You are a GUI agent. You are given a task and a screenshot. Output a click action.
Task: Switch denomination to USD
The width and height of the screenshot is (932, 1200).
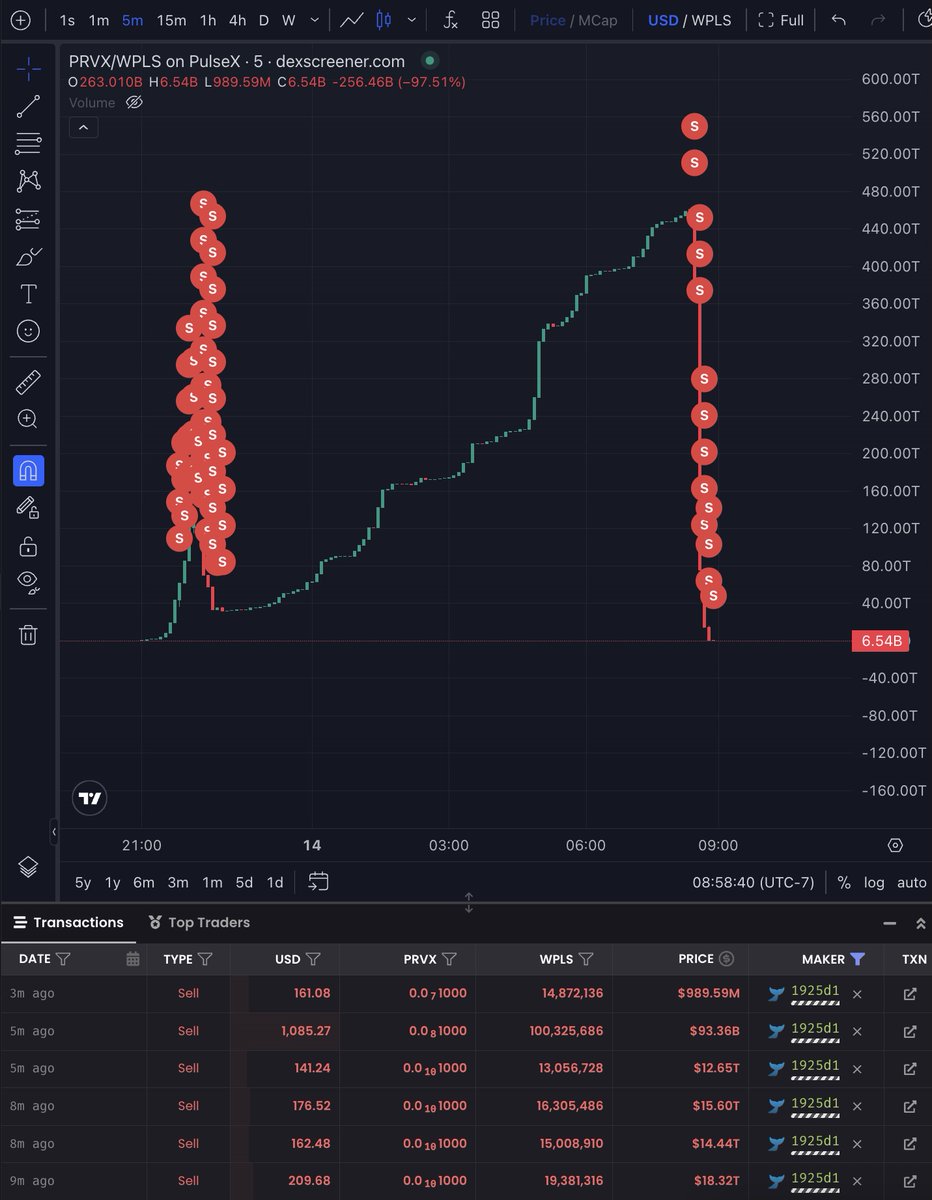(x=663, y=20)
